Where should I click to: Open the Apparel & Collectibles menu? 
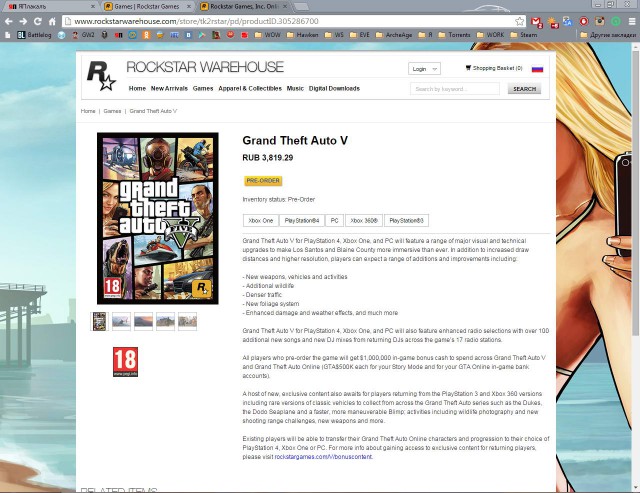250,89
